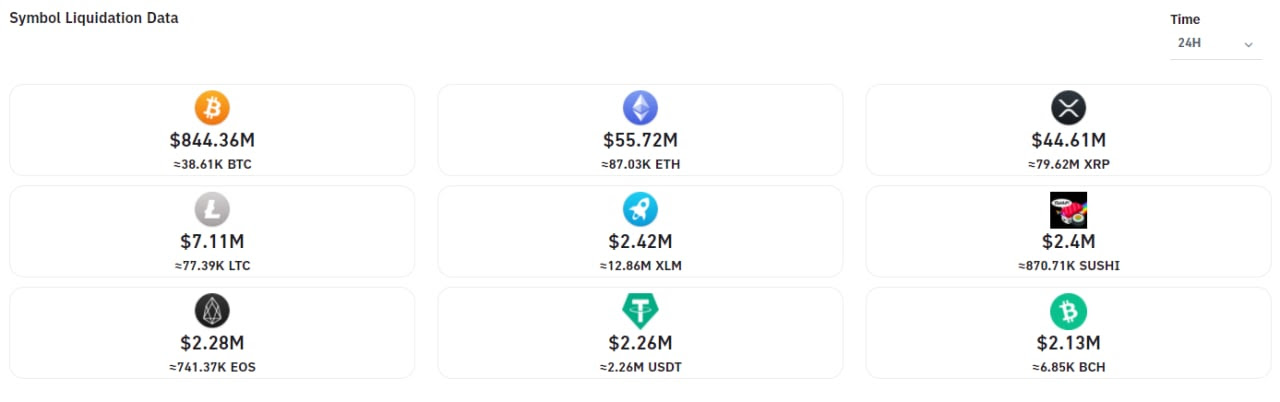
Task: Click the ≈2.26M USDT quantity text
Action: [x=640, y=367]
